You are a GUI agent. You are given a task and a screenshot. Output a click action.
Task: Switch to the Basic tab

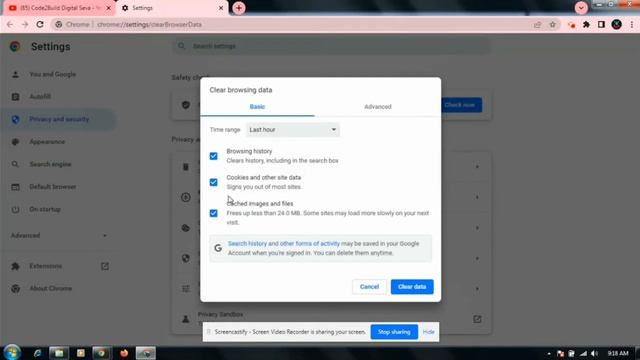tap(257, 107)
